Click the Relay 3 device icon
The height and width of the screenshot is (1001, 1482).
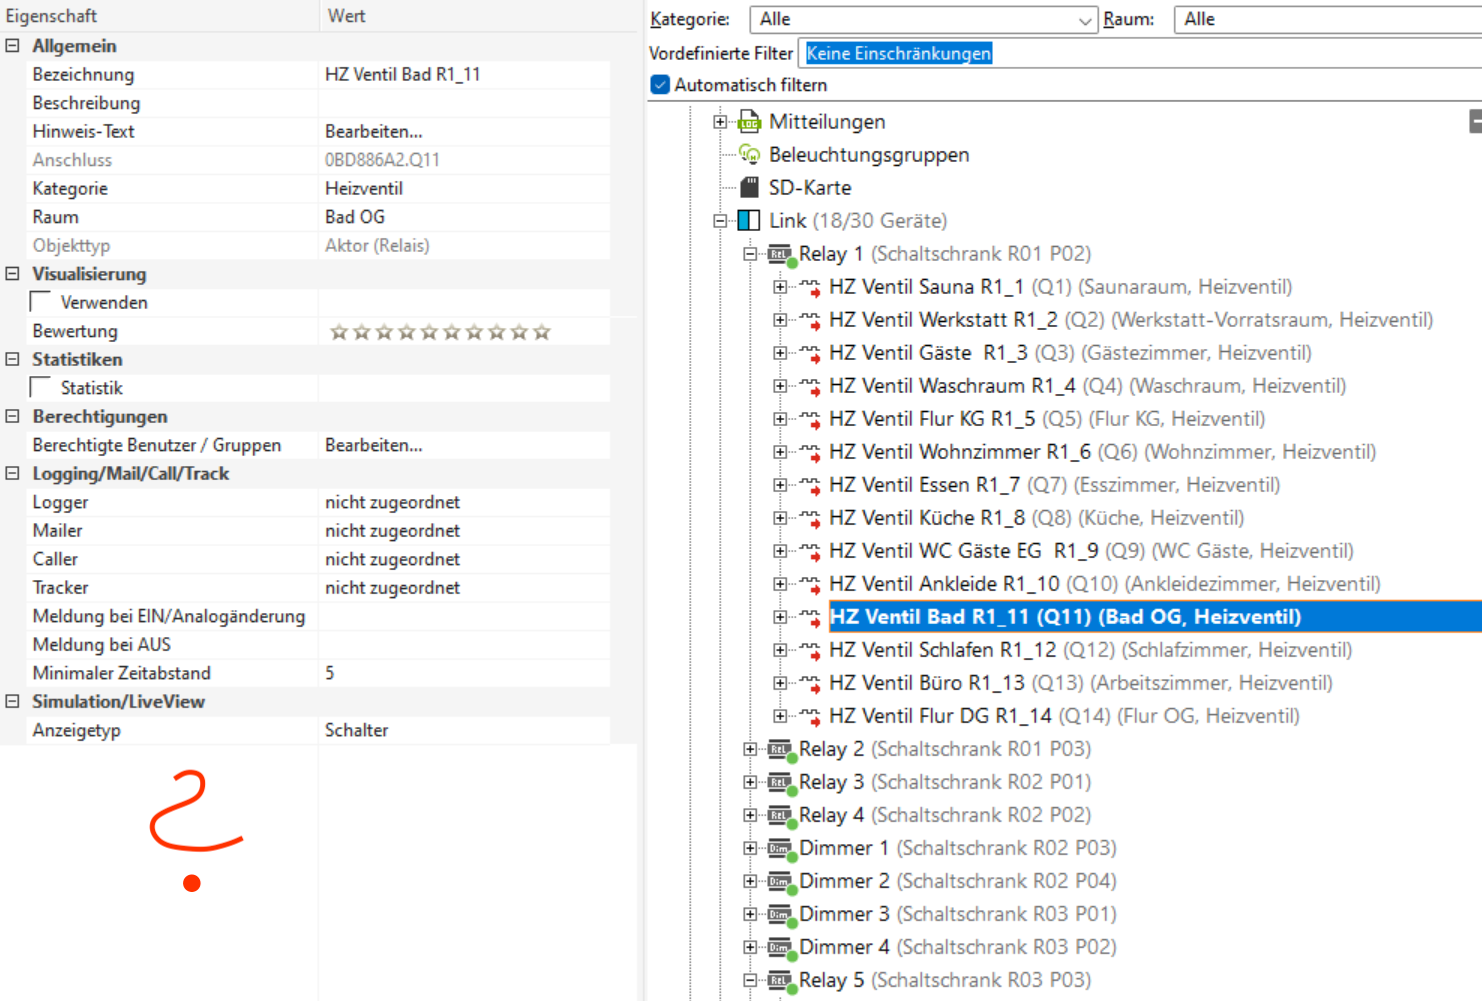(781, 783)
